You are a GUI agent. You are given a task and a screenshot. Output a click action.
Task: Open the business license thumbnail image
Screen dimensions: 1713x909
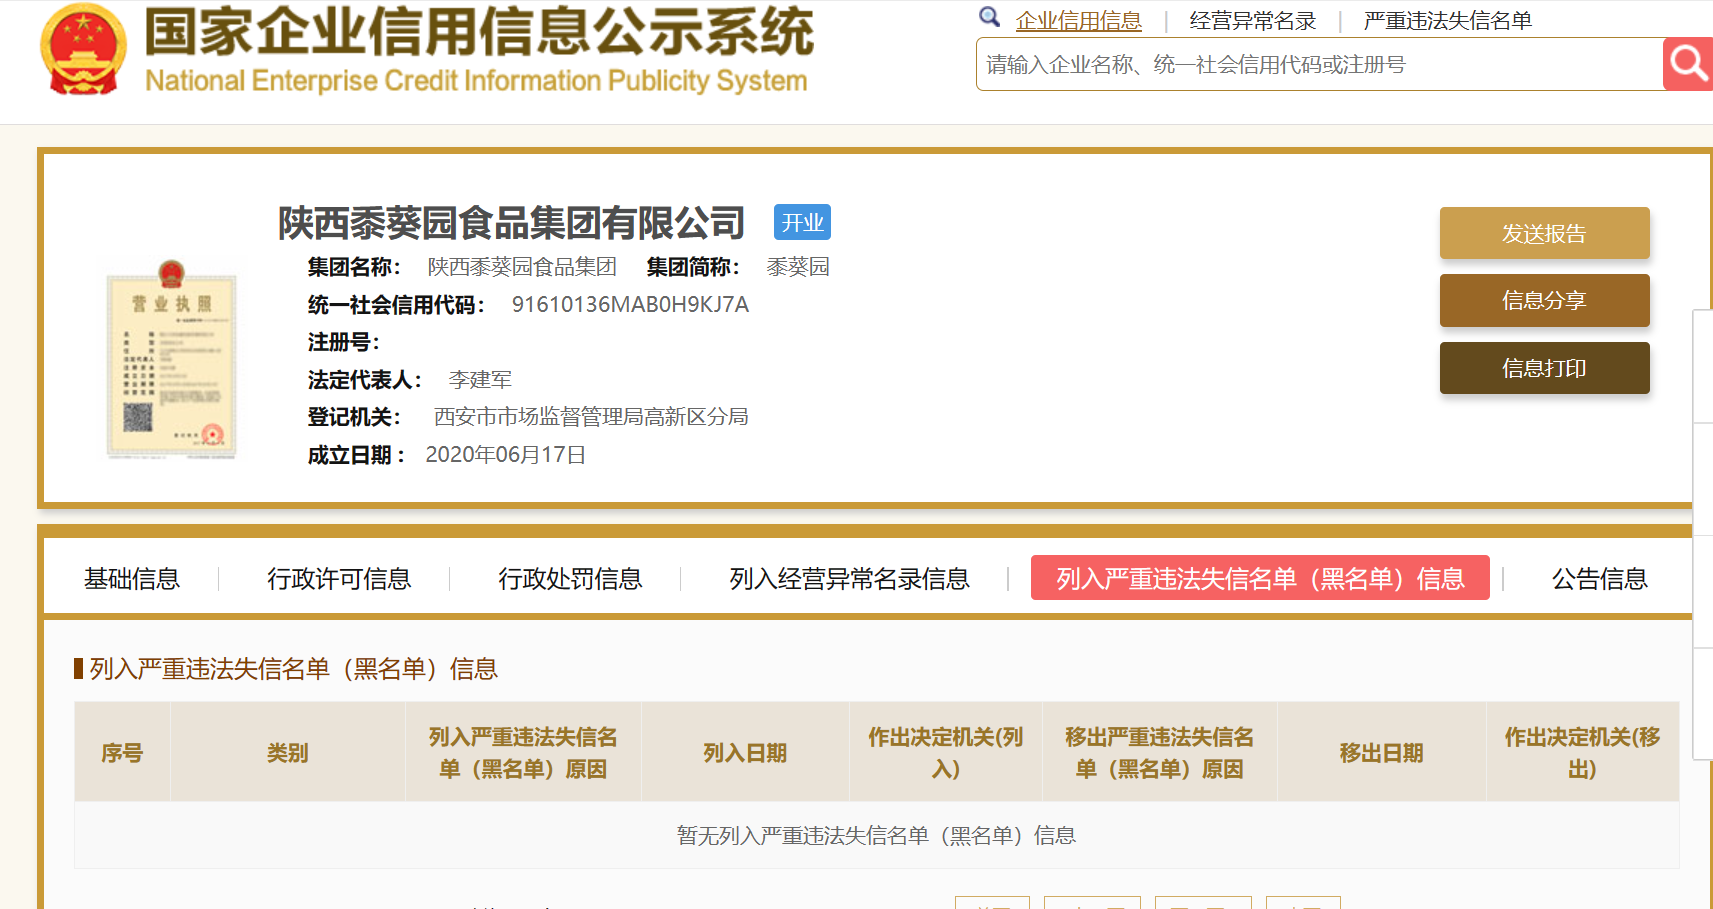click(172, 360)
